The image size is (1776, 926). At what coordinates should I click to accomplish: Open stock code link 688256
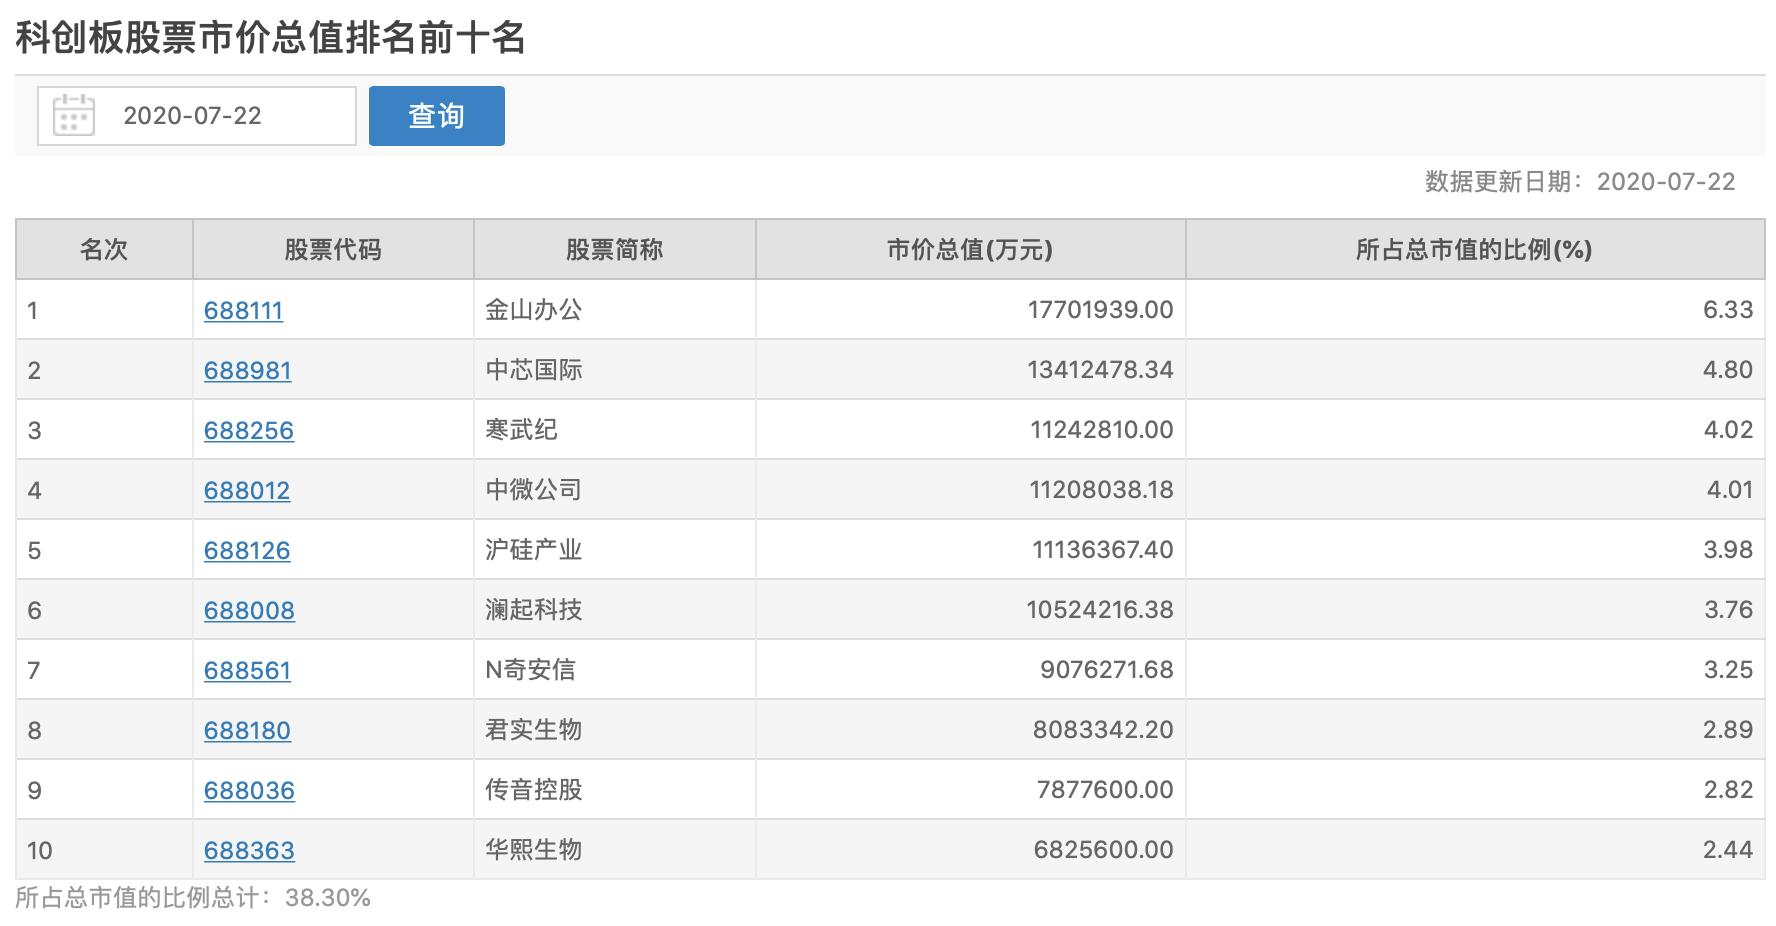pyautogui.click(x=249, y=431)
